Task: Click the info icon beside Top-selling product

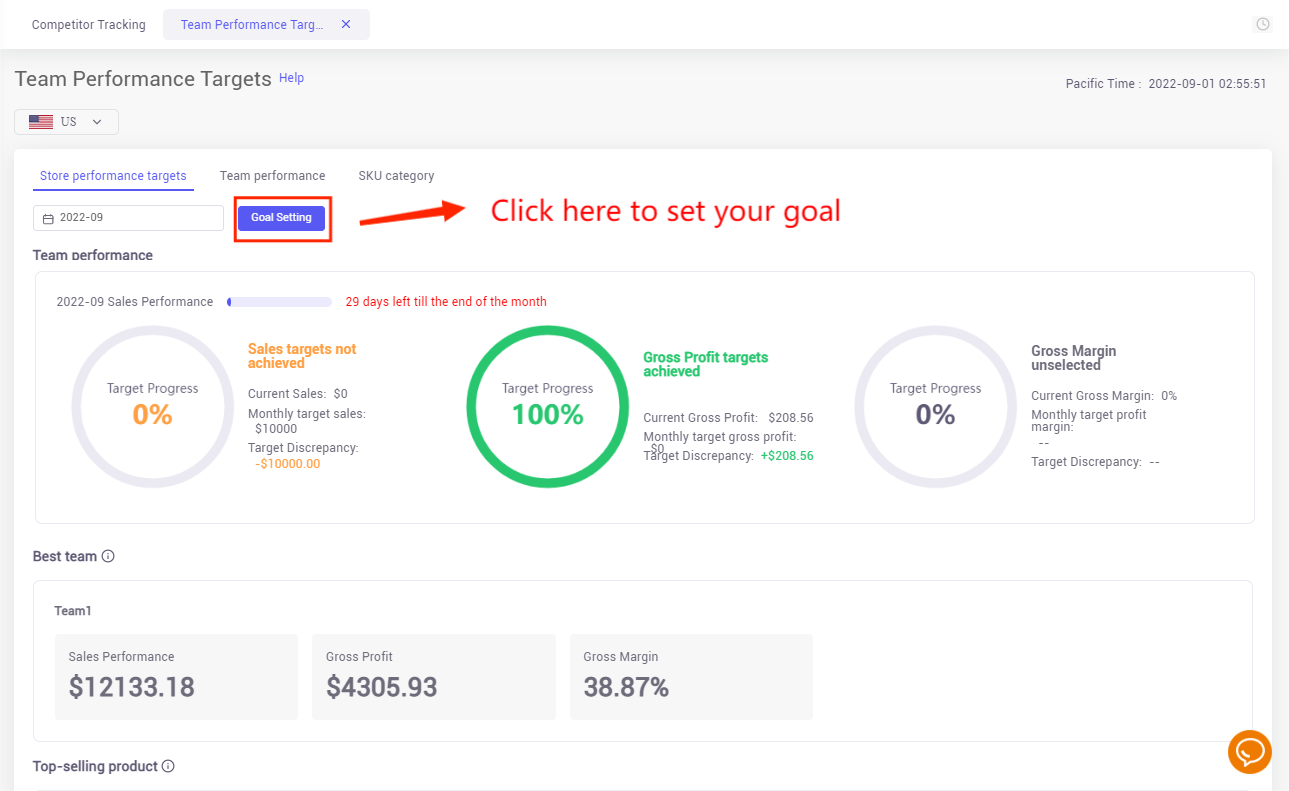Action: tap(168, 766)
